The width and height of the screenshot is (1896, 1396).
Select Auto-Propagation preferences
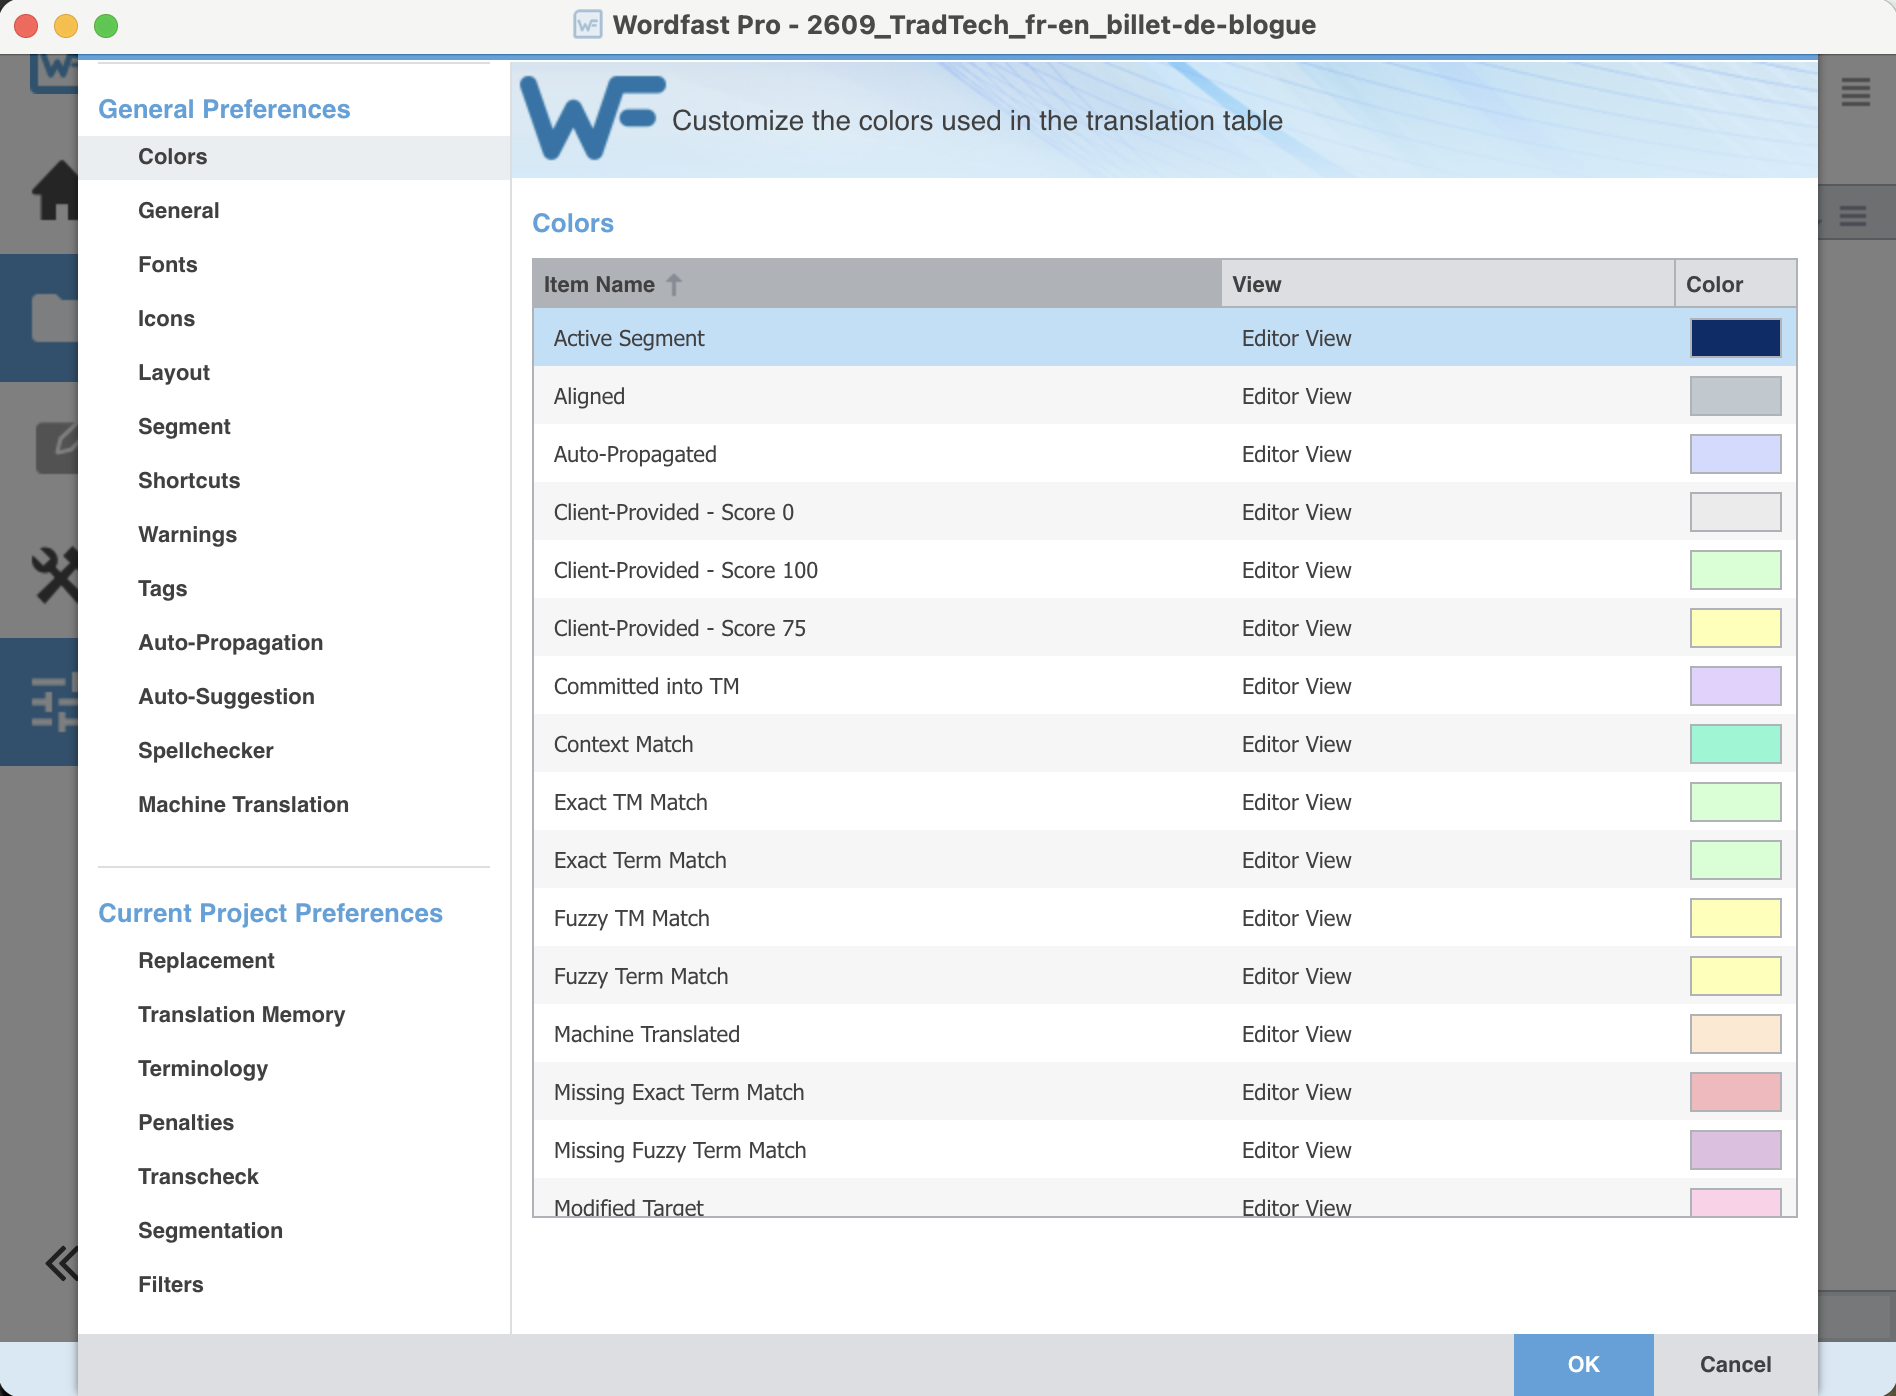coord(230,643)
